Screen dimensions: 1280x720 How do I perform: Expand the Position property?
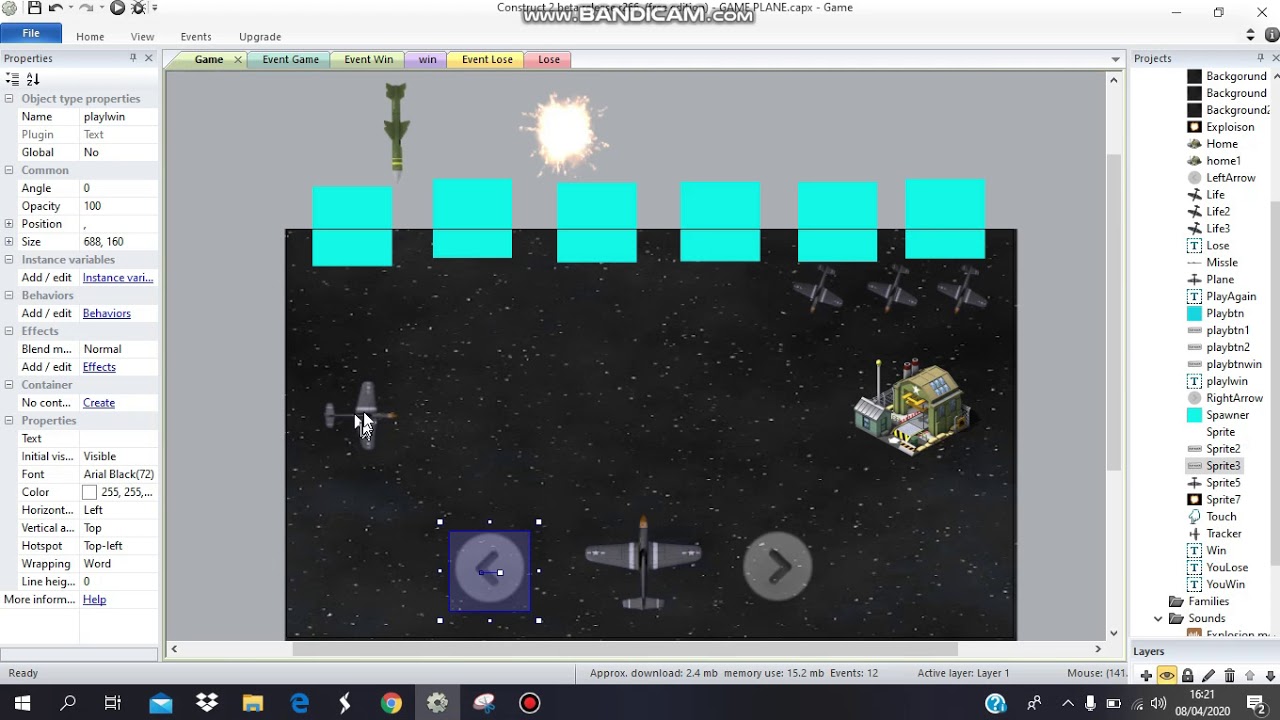point(9,224)
